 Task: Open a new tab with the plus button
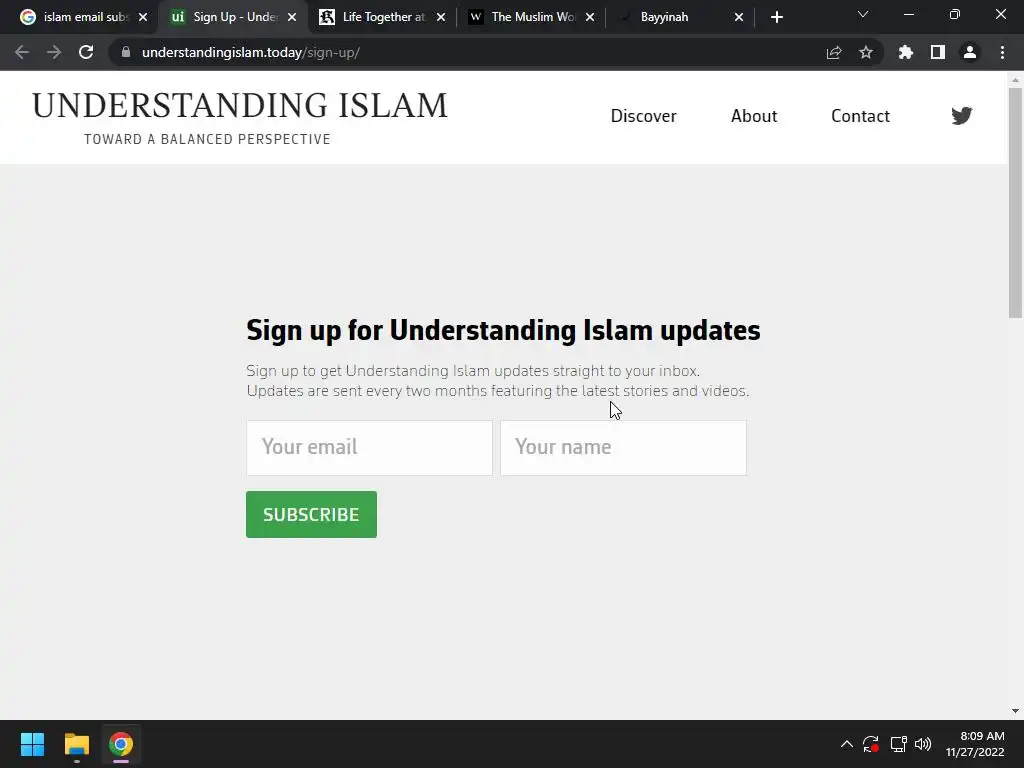(x=776, y=17)
